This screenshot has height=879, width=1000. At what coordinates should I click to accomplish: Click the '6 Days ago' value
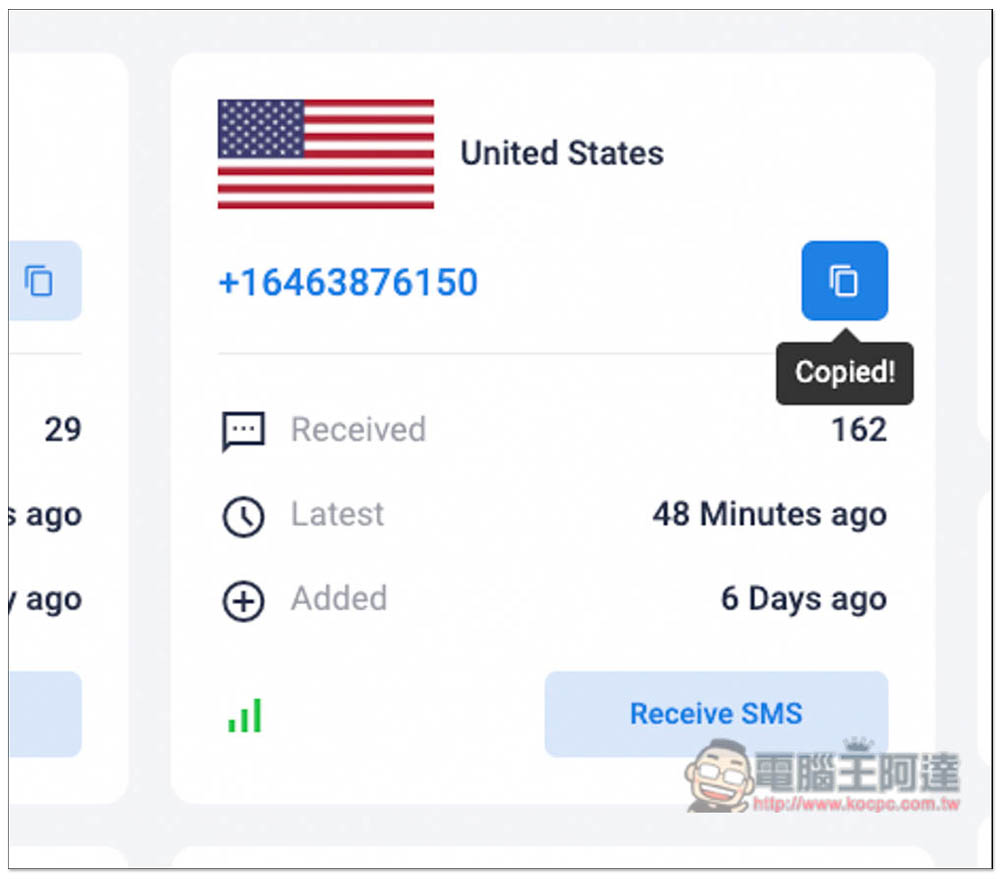point(804,599)
